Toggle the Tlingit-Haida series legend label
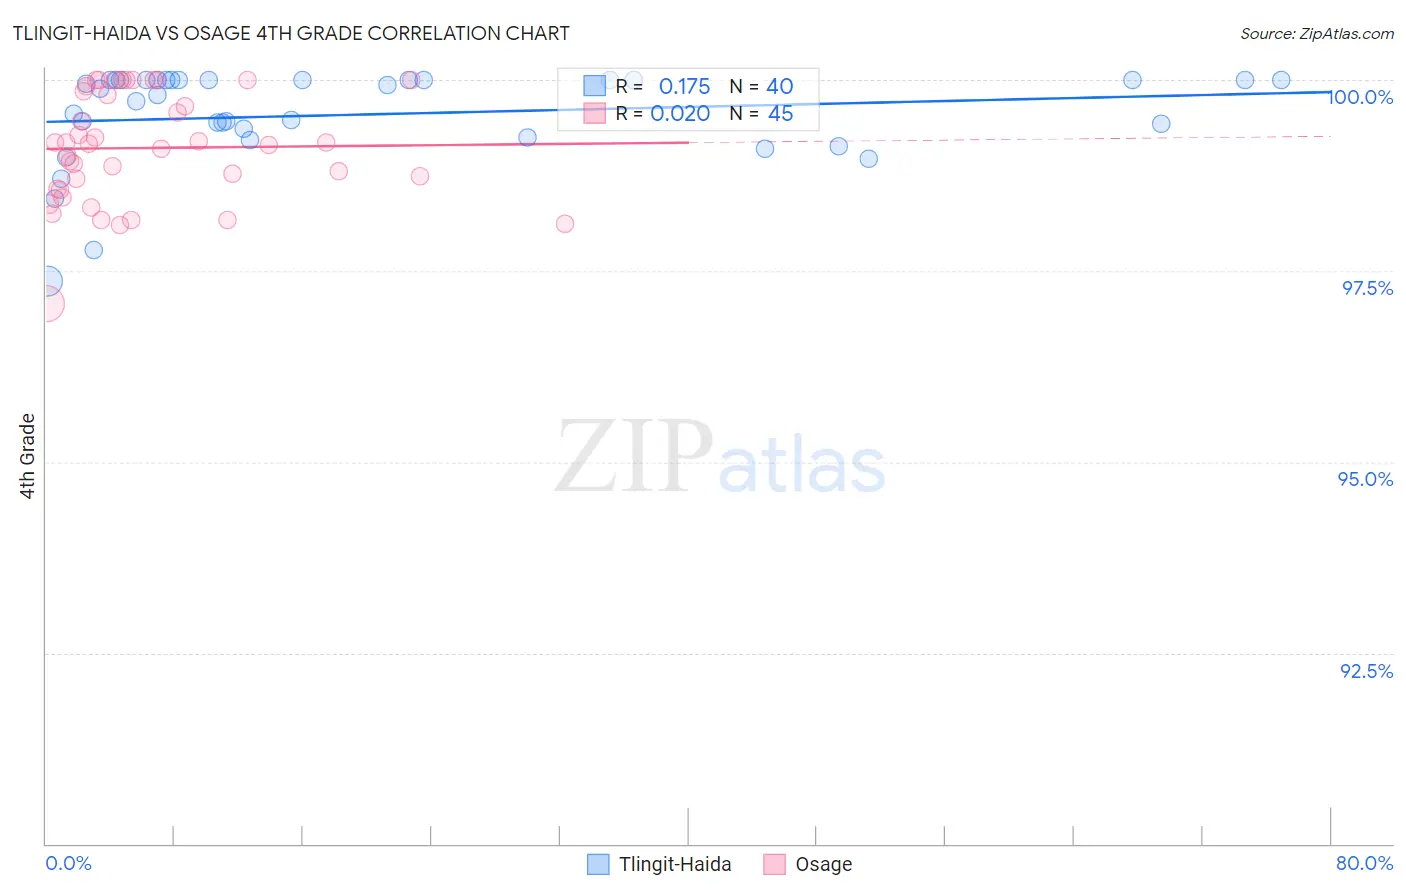Image resolution: width=1406 pixels, height=892 pixels. tap(675, 864)
